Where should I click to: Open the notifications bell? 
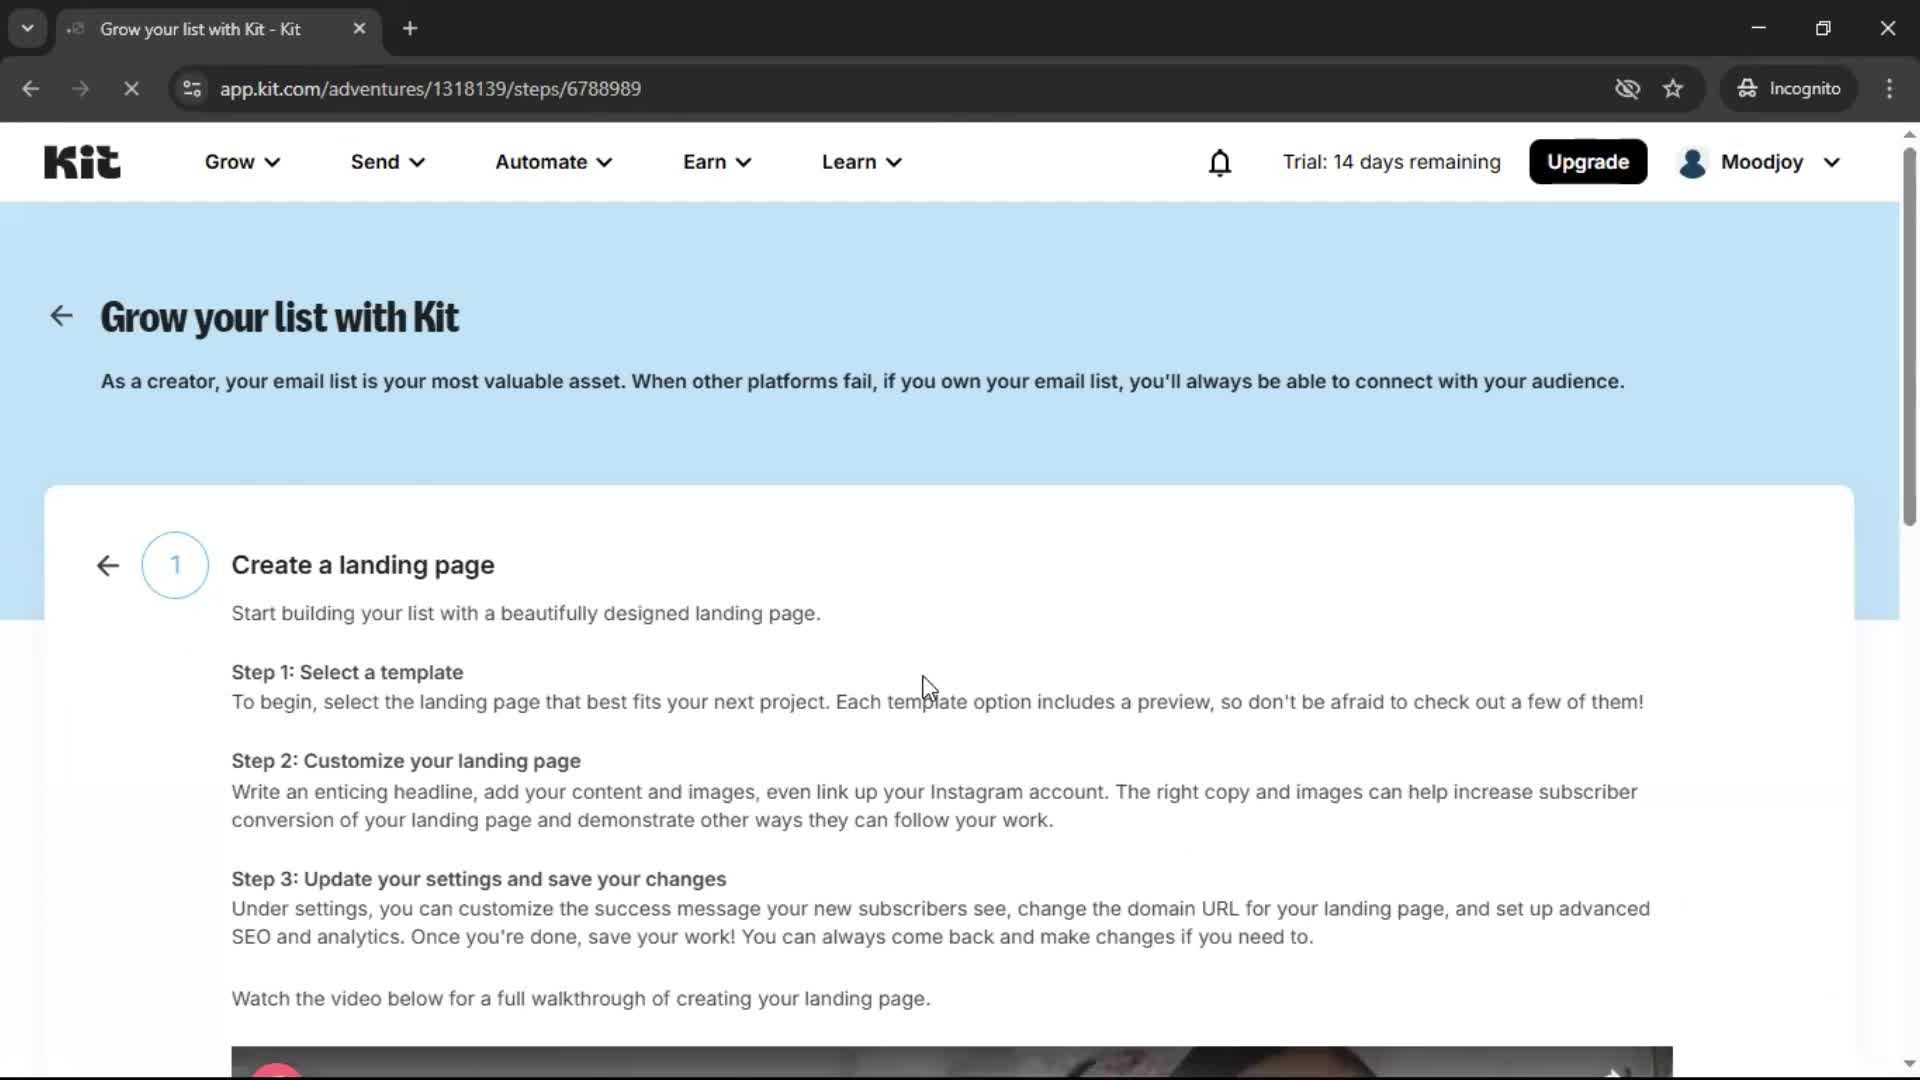click(x=1220, y=161)
